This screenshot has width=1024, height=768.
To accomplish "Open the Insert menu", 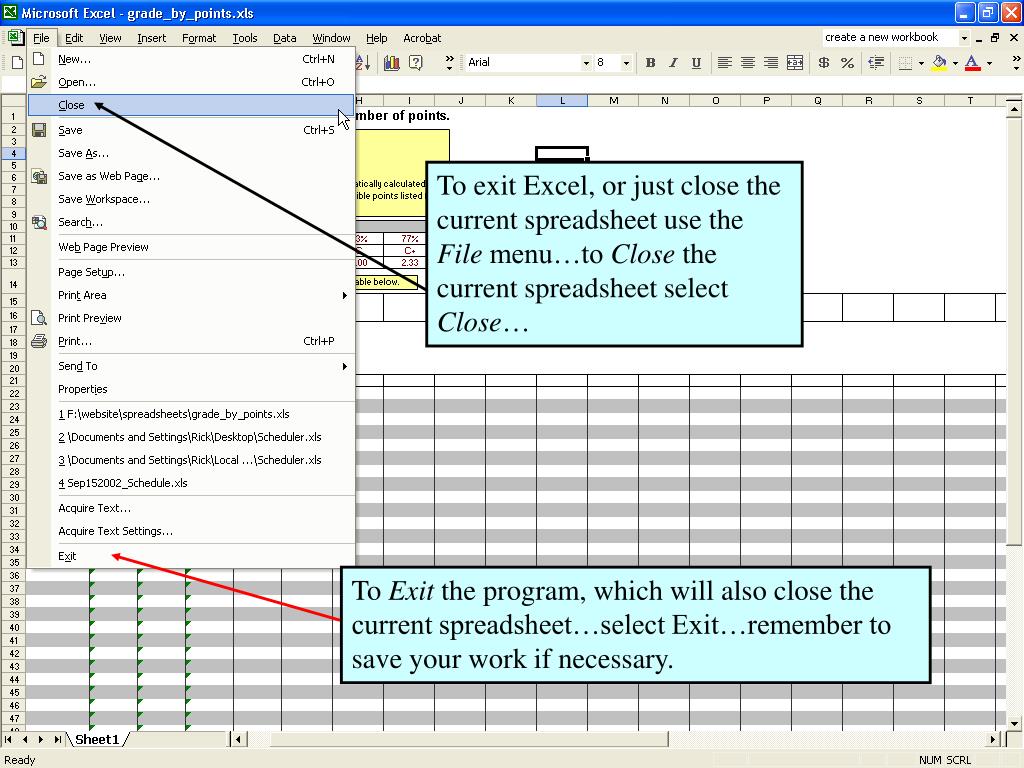I will click(x=152, y=39).
